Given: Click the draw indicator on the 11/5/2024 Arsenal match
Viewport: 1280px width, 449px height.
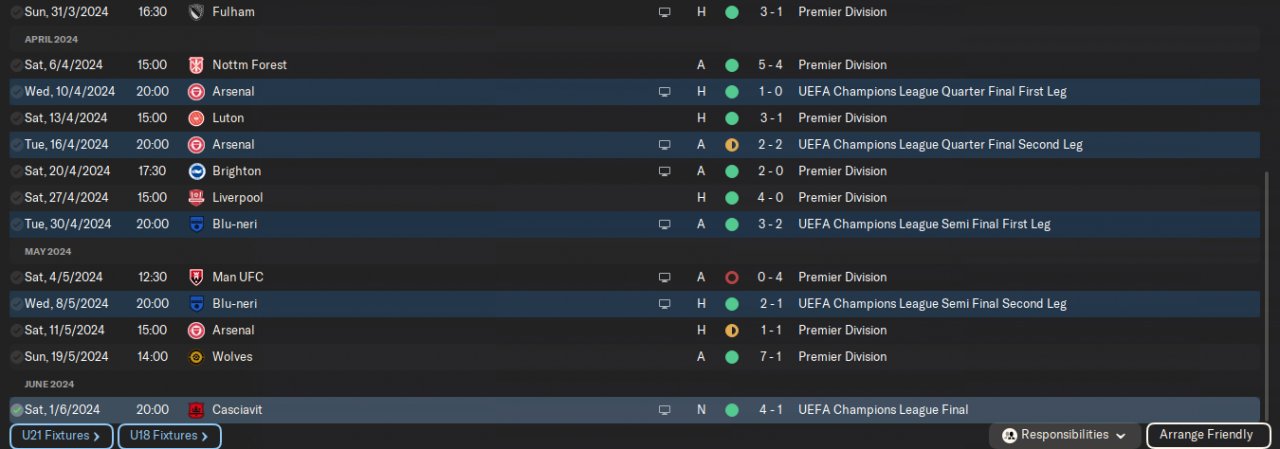Looking at the screenshot, I should [x=731, y=330].
